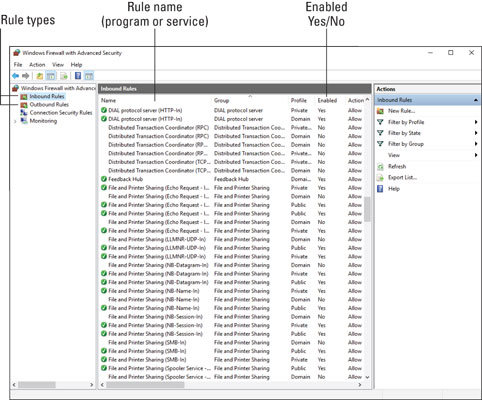This screenshot has height=400, width=482.
Task: Select Inbound Rules in the tree
Action: [47, 96]
